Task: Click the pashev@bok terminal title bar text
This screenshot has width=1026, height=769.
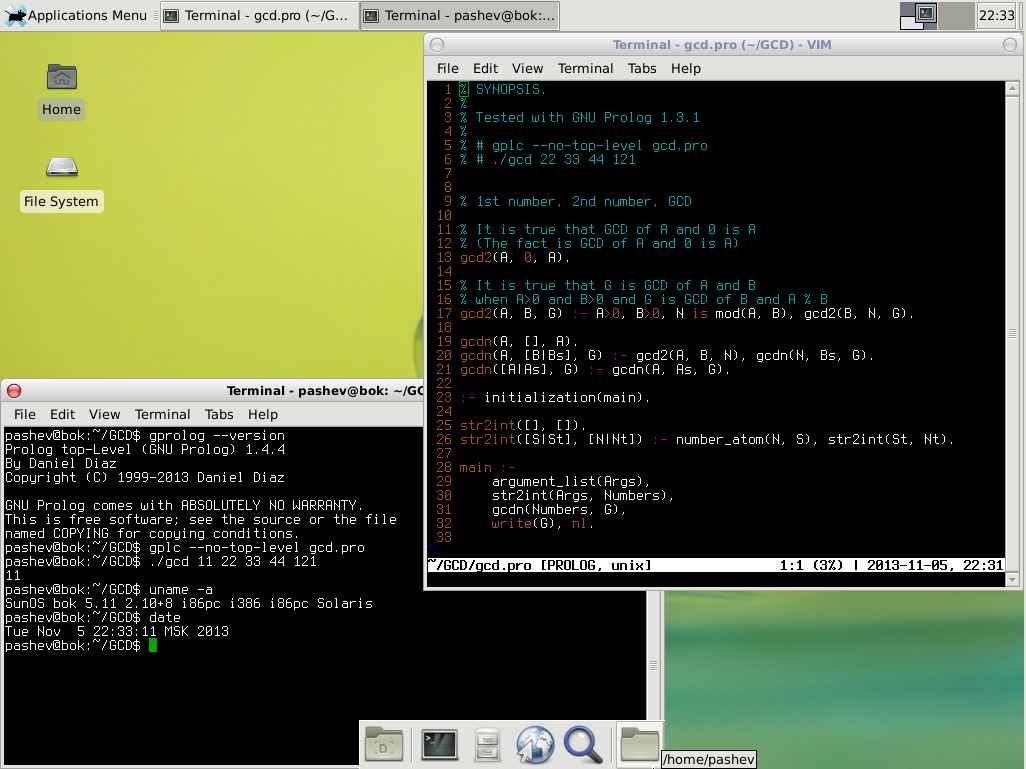Action: (x=325, y=391)
